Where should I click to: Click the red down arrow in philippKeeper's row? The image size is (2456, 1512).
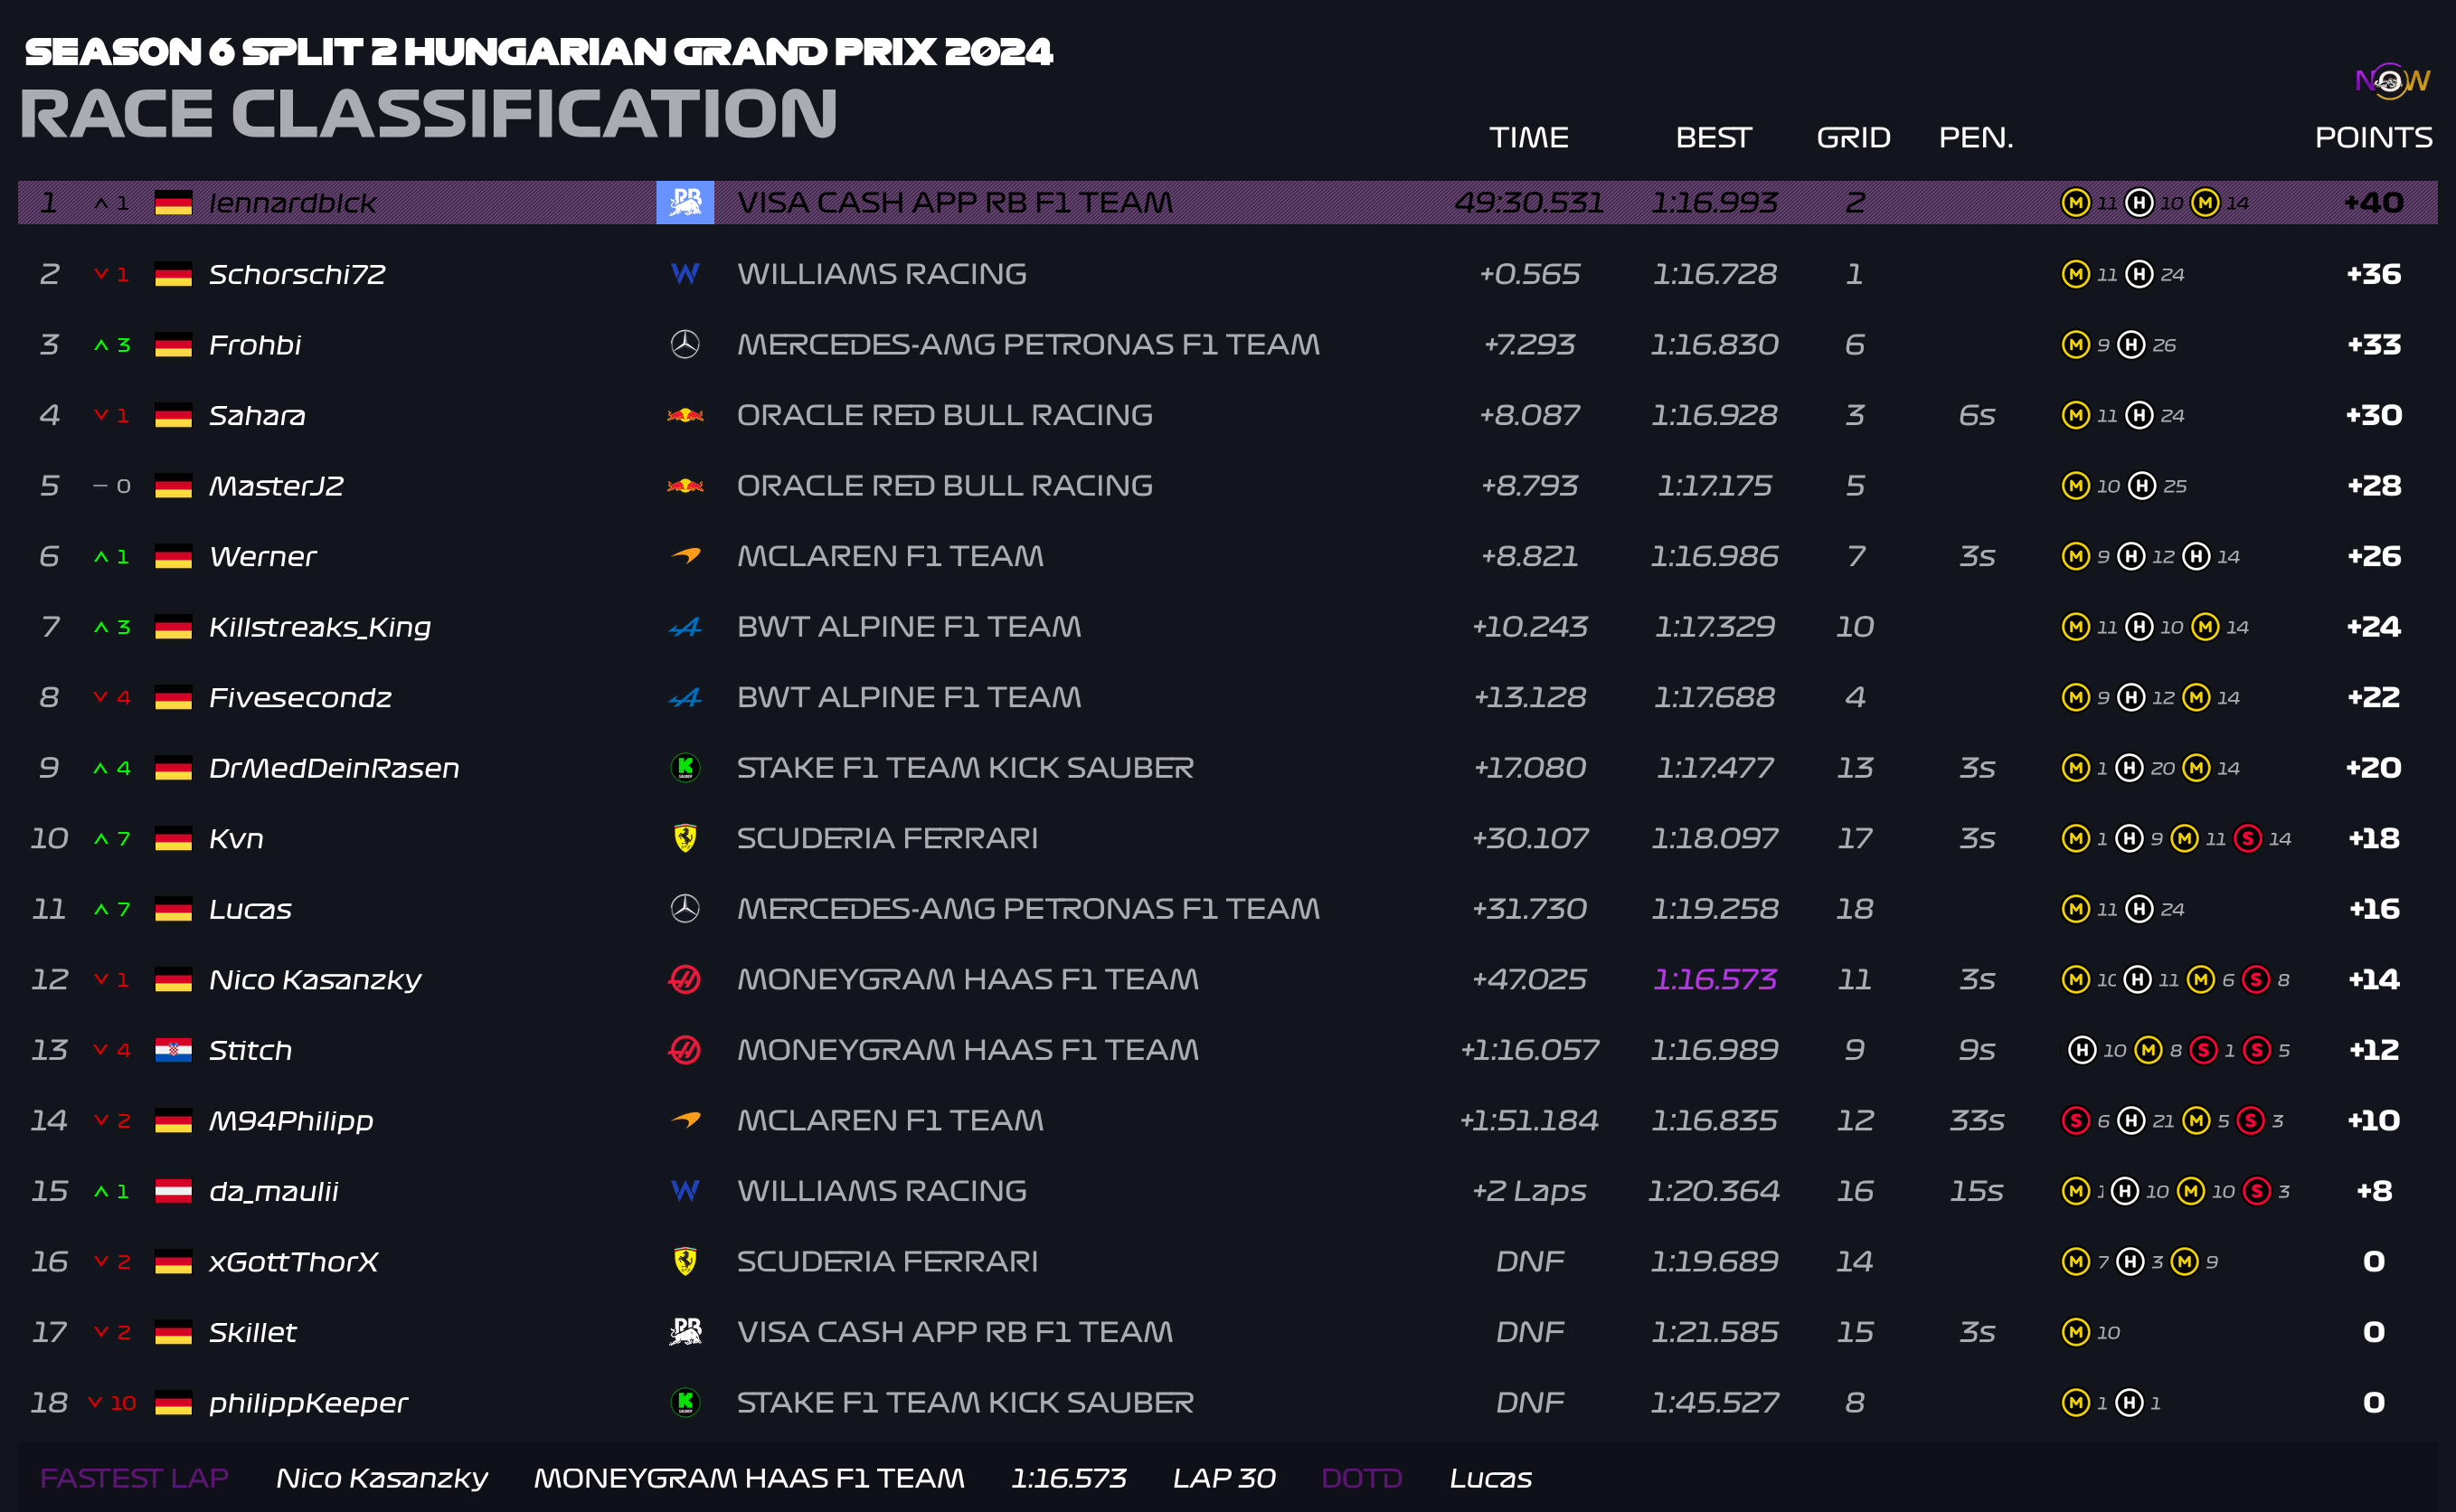[x=95, y=1402]
